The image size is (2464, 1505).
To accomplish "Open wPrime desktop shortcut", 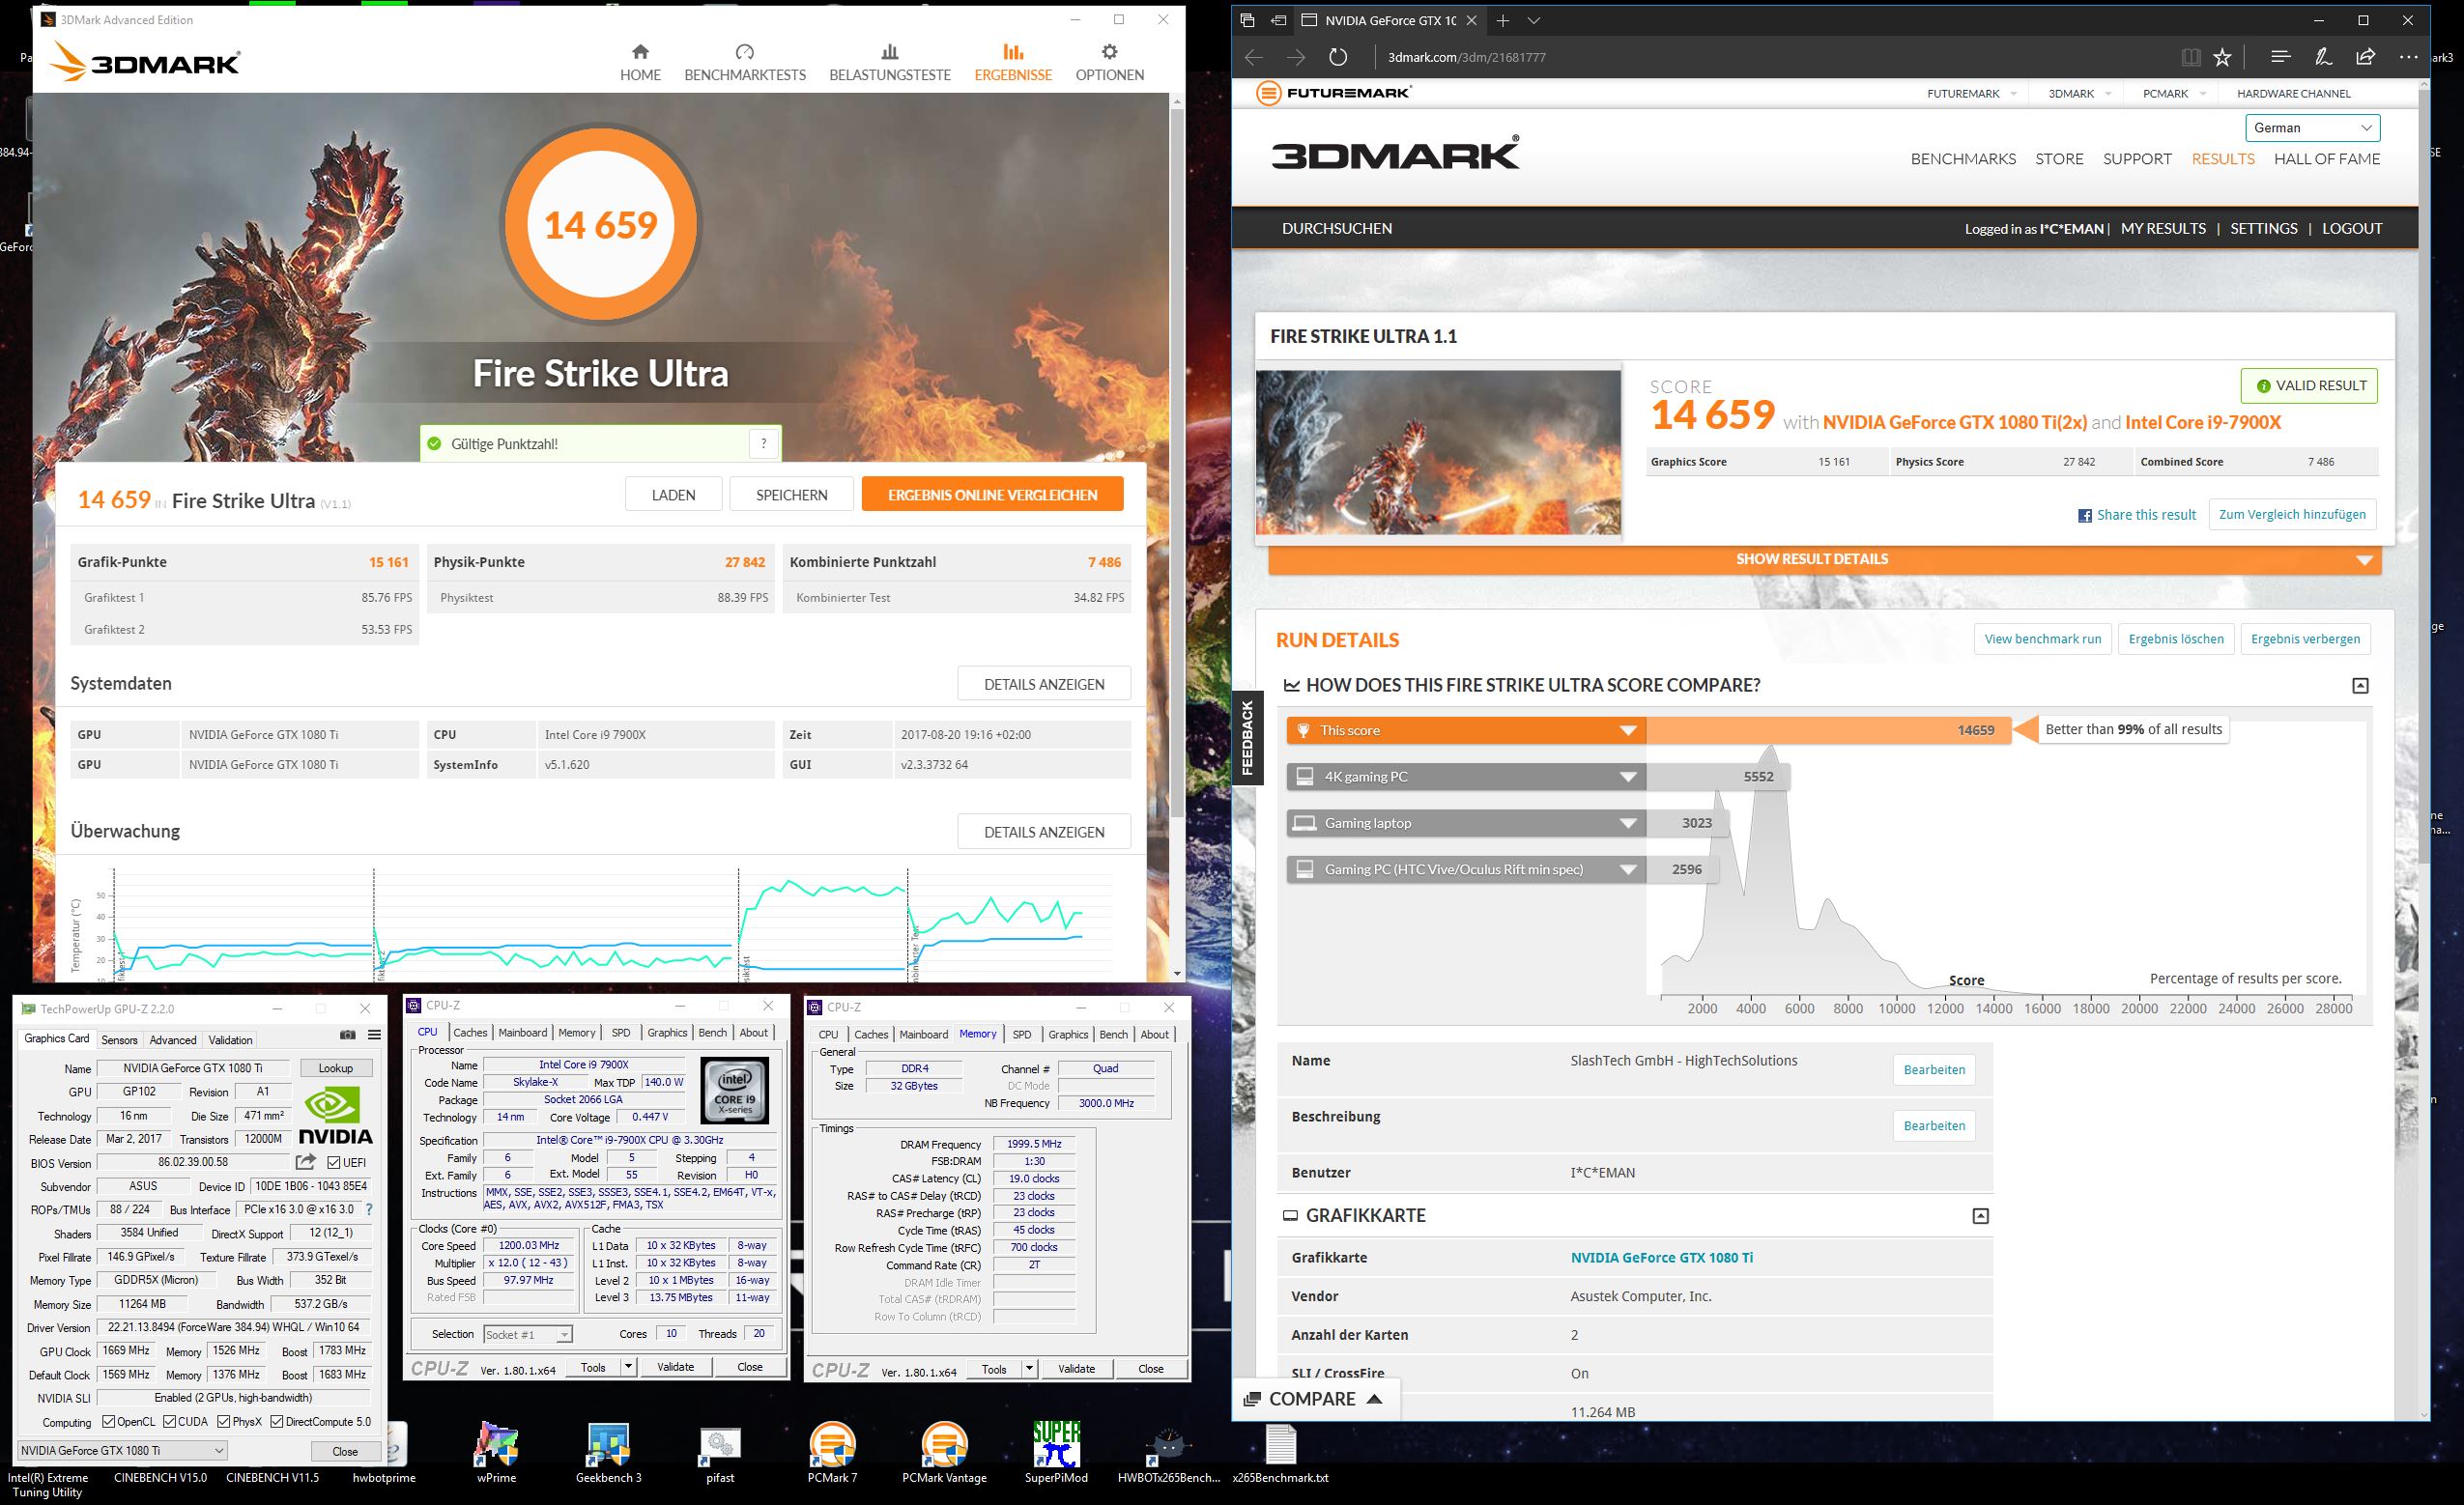I will [497, 1453].
